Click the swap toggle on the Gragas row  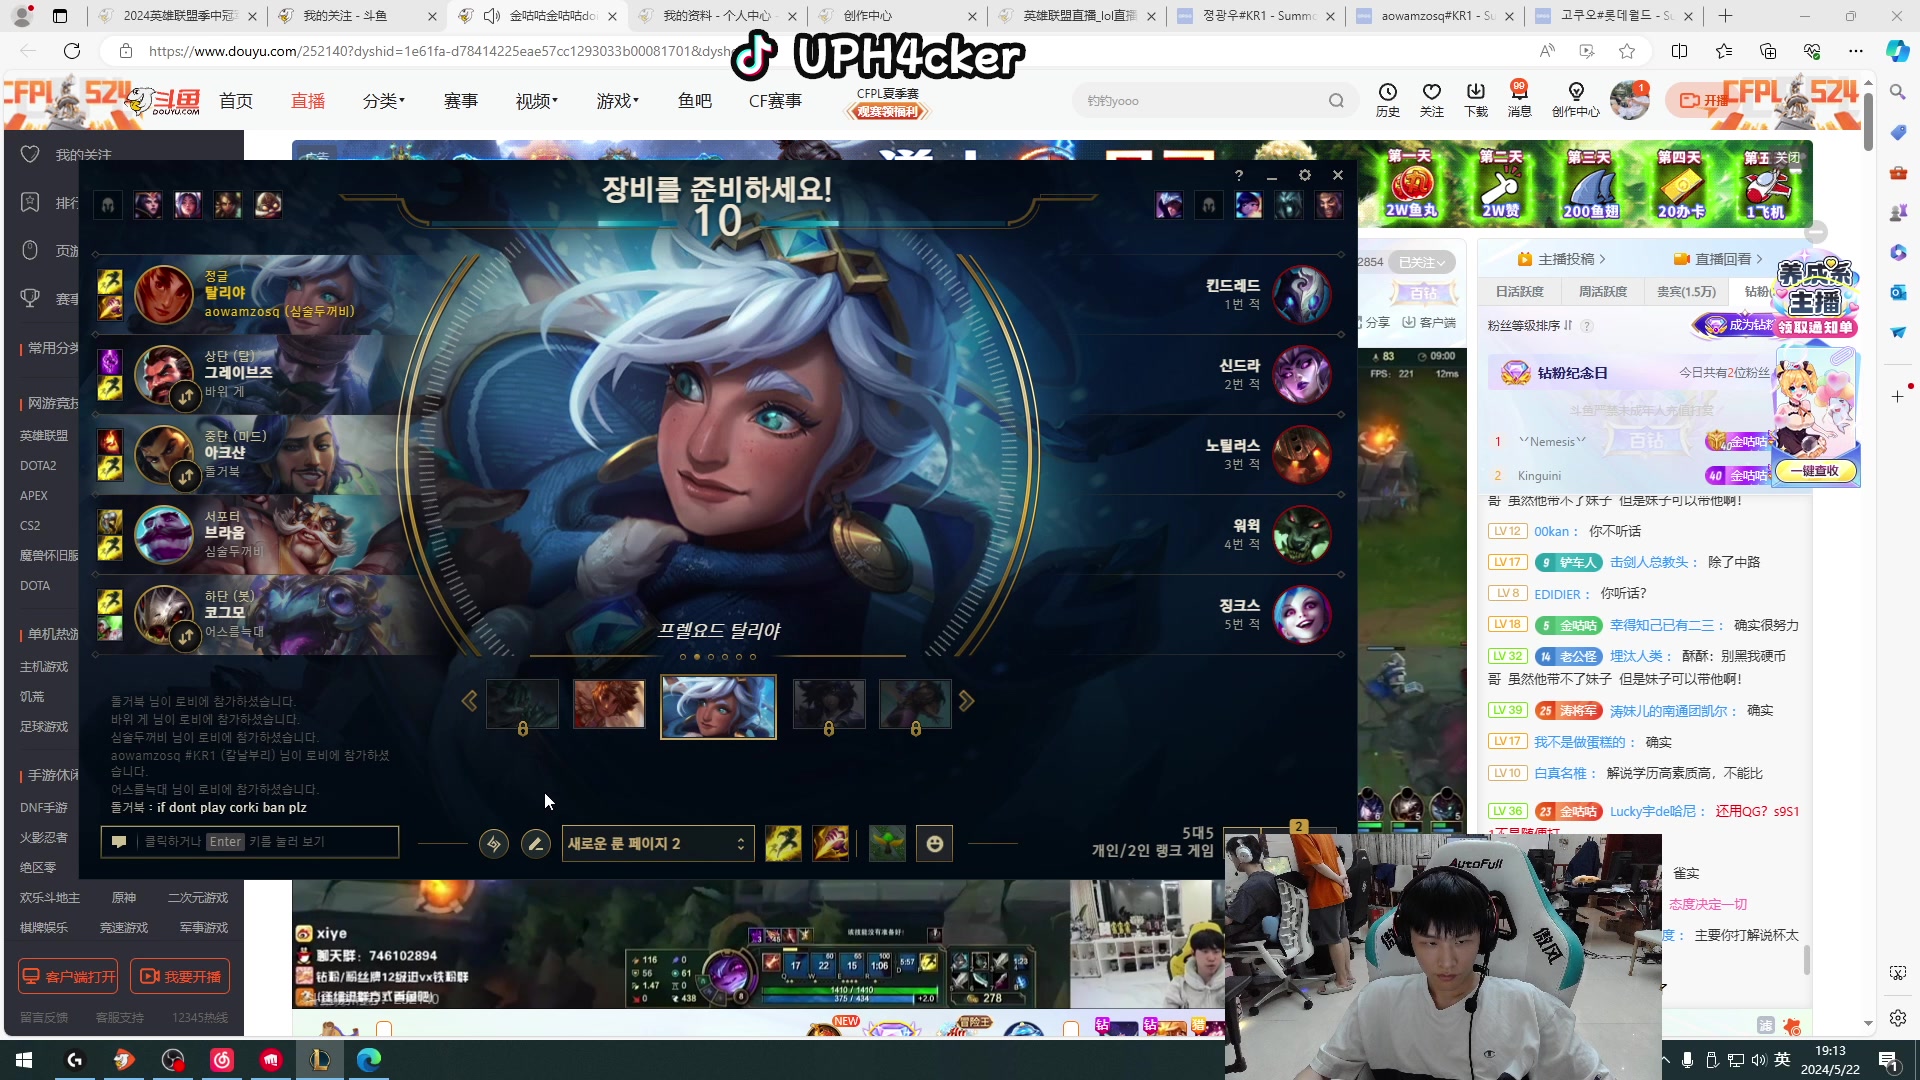(186, 397)
